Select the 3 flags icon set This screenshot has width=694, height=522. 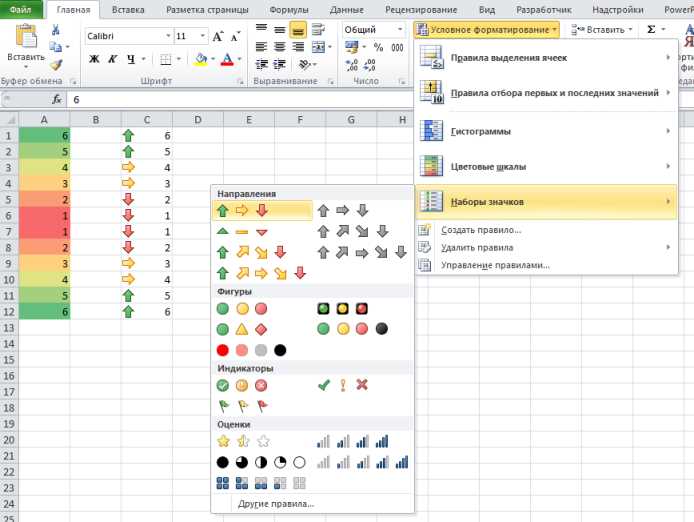point(242,406)
